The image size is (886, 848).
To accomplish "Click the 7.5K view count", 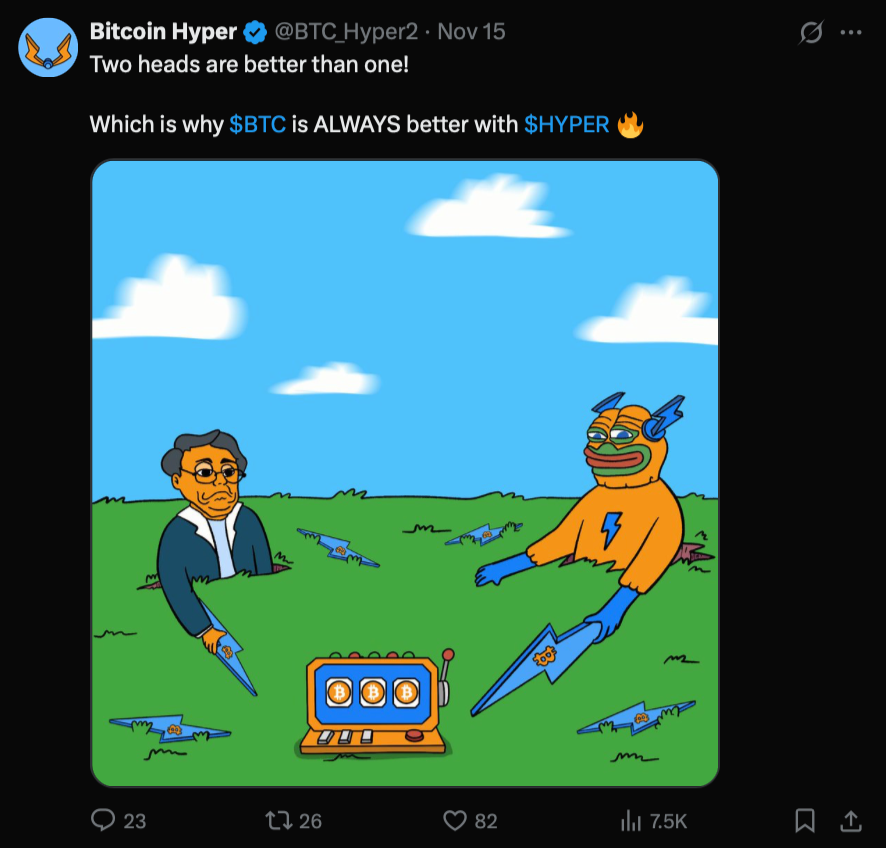I will pyautogui.click(x=668, y=821).
